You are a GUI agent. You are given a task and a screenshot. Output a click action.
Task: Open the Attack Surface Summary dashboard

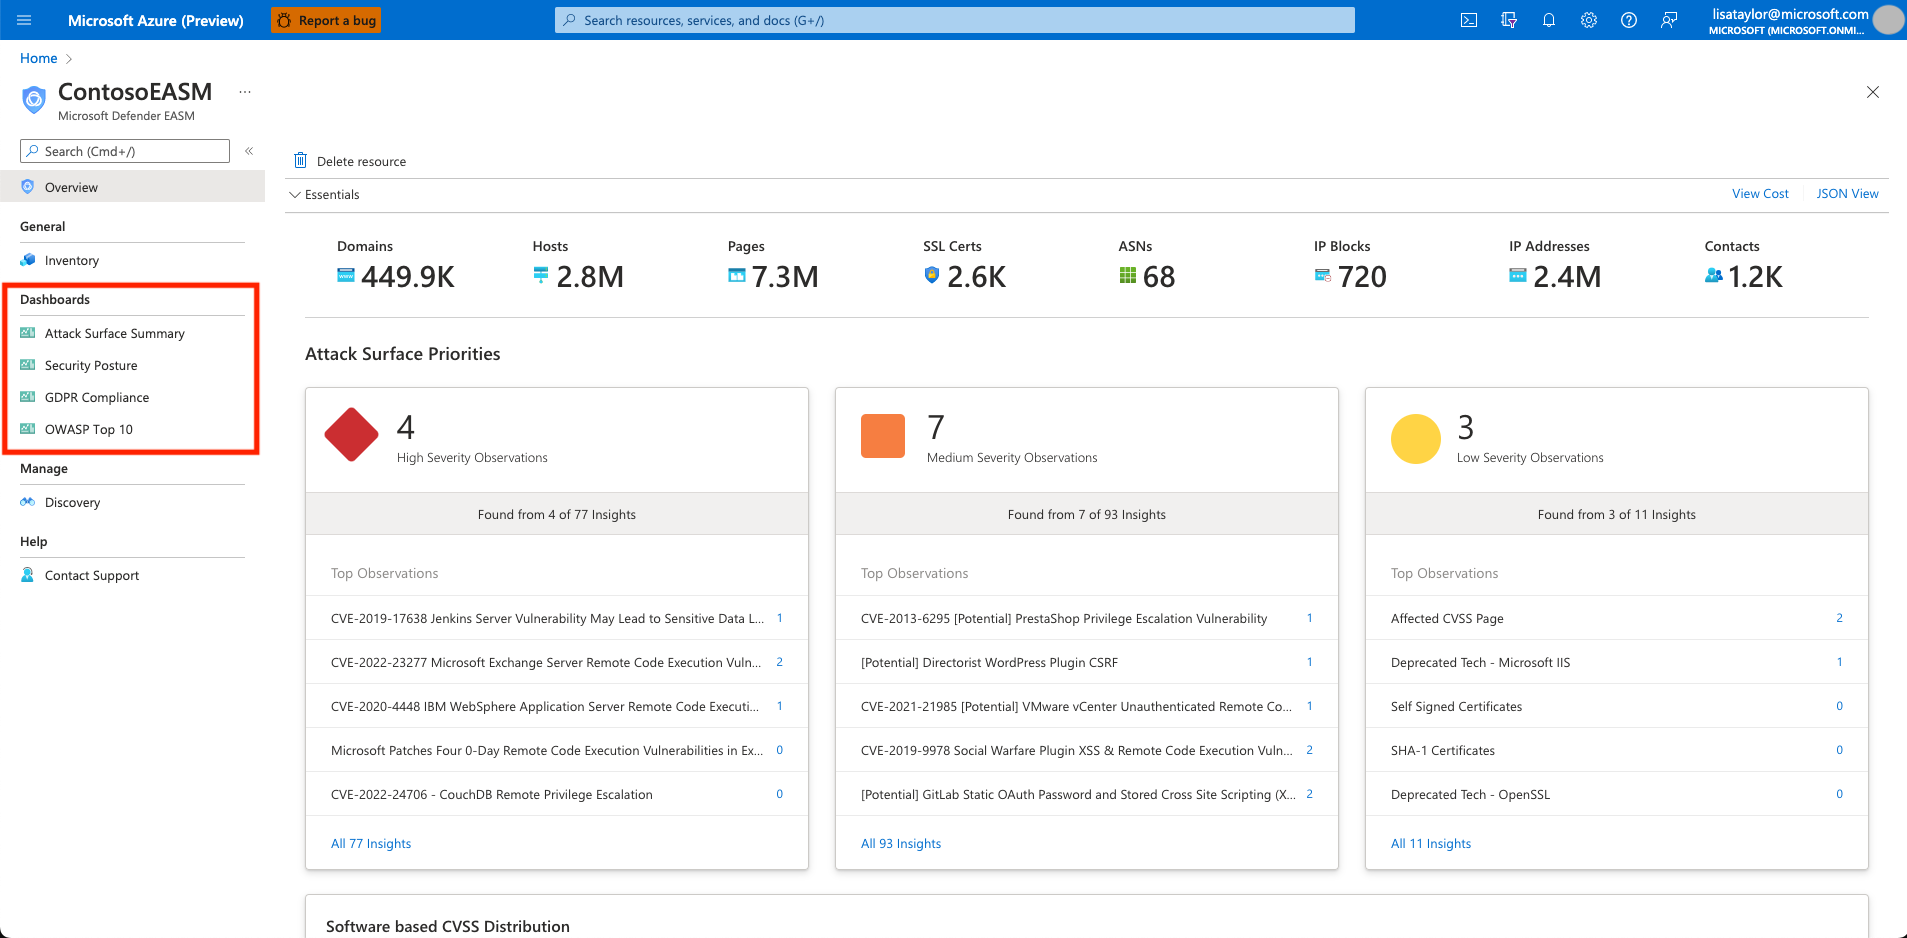(114, 334)
